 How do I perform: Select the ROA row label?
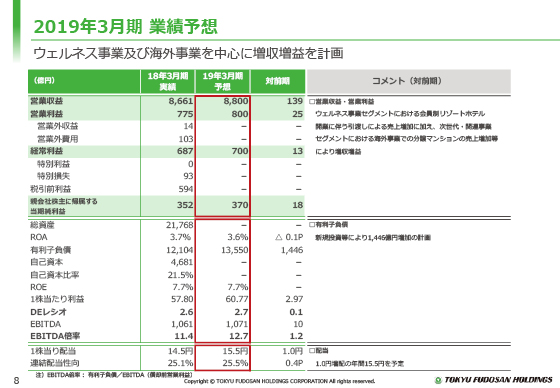point(39,238)
